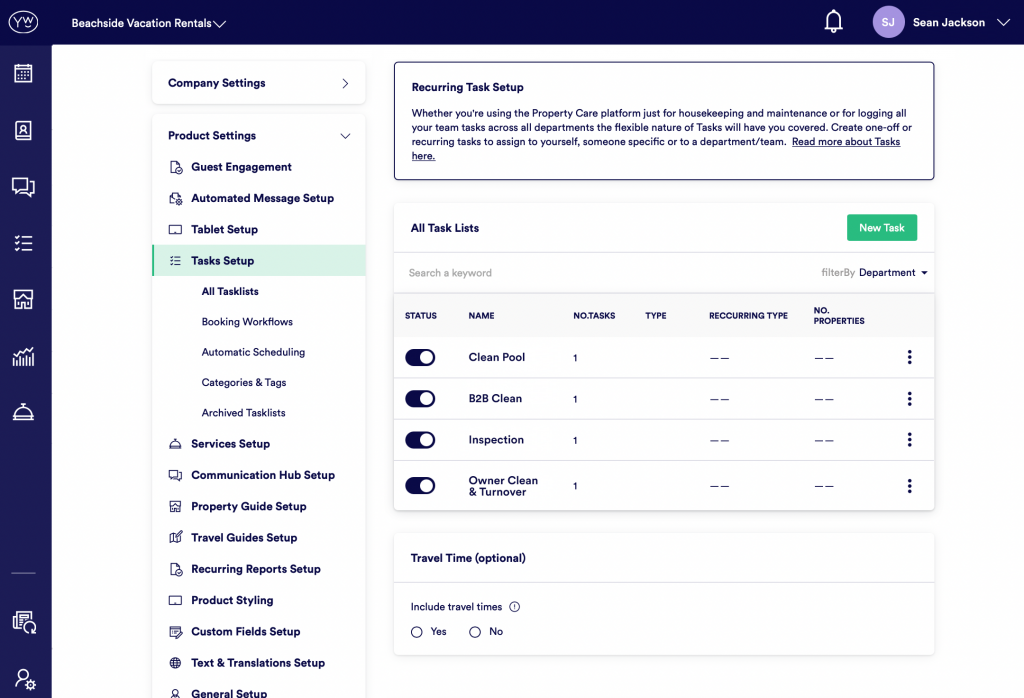Click the task checklist sidebar icon
This screenshot has width=1024, height=698.
pos(23,243)
